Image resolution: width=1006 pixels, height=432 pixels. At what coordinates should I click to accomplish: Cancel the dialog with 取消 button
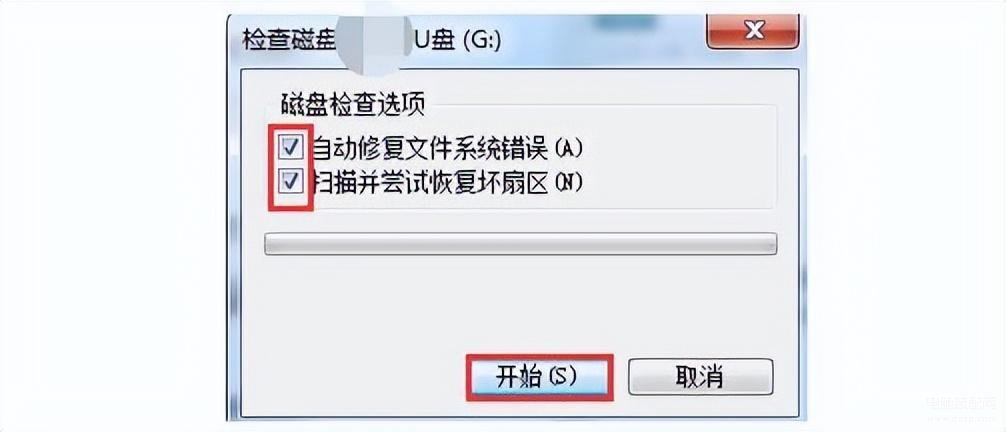[x=701, y=377]
